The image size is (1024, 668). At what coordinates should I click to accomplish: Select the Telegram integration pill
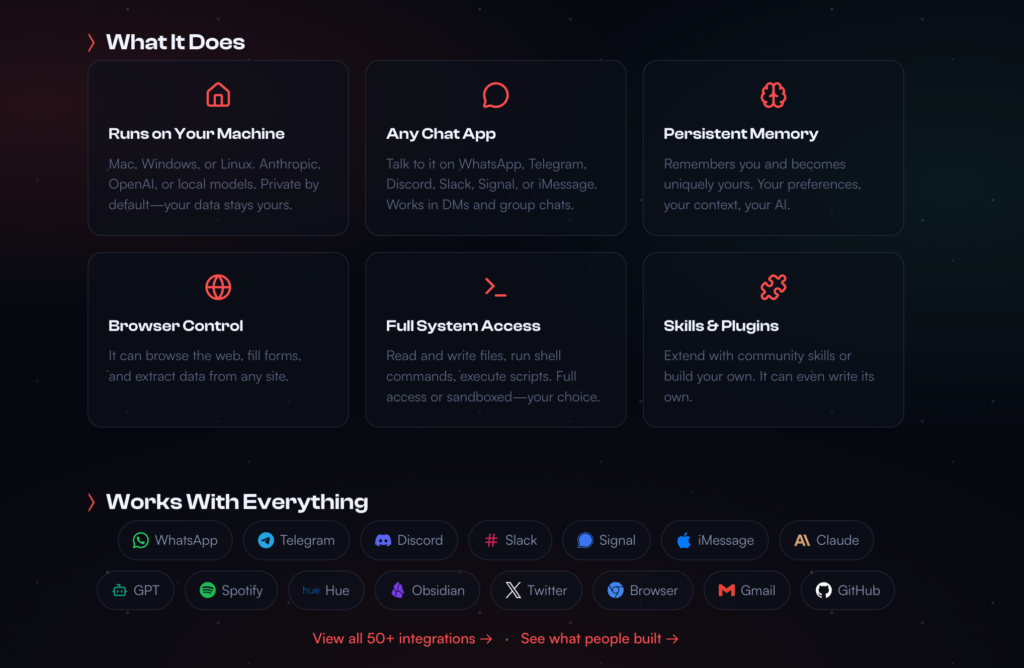click(296, 540)
